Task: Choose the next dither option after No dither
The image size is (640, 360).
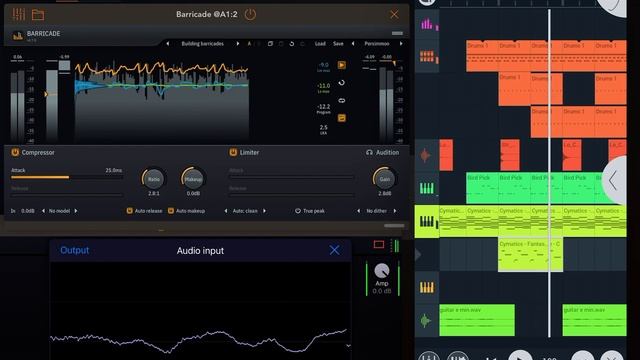Action: [x=395, y=211]
